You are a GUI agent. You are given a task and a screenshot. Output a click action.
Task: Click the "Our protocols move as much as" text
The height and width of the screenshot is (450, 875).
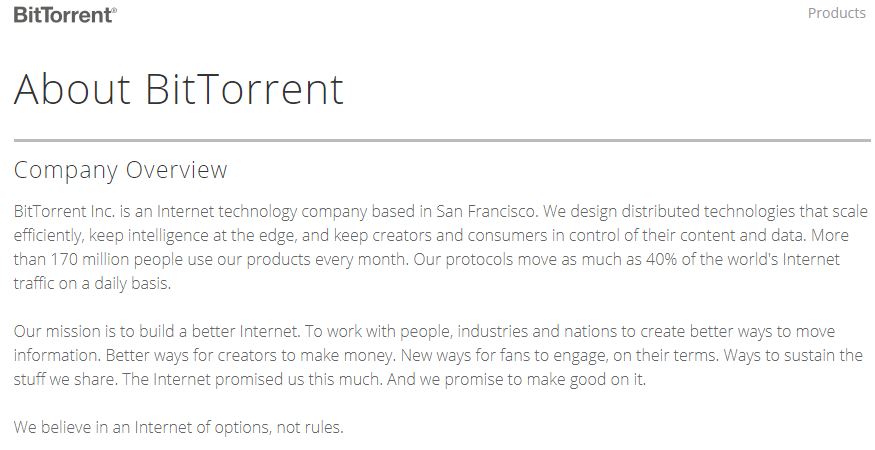pyautogui.click(x=527, y=260)
